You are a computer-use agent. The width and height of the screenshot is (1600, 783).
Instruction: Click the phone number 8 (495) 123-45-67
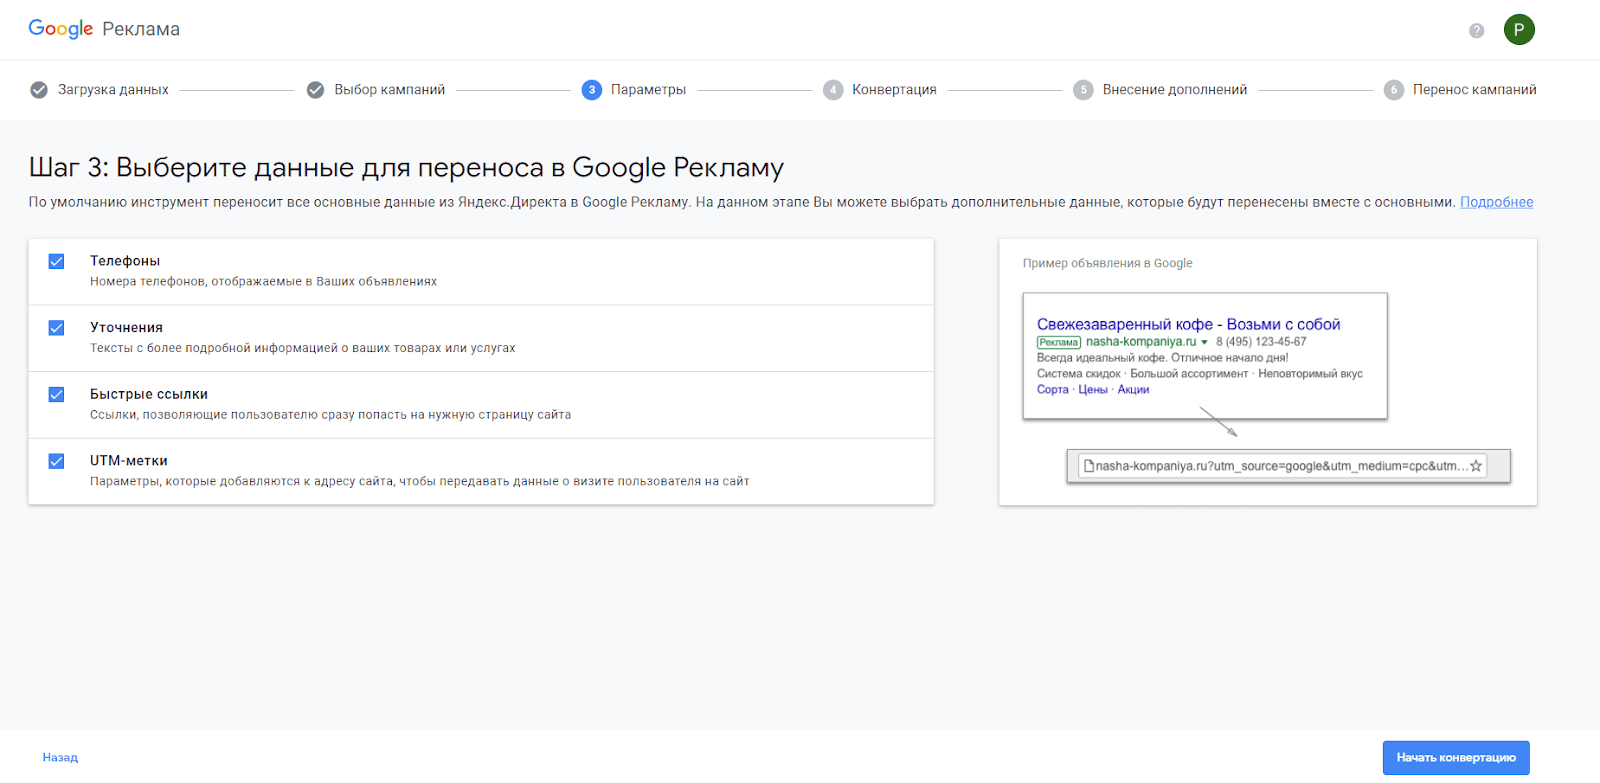[x=1261, y=342]
